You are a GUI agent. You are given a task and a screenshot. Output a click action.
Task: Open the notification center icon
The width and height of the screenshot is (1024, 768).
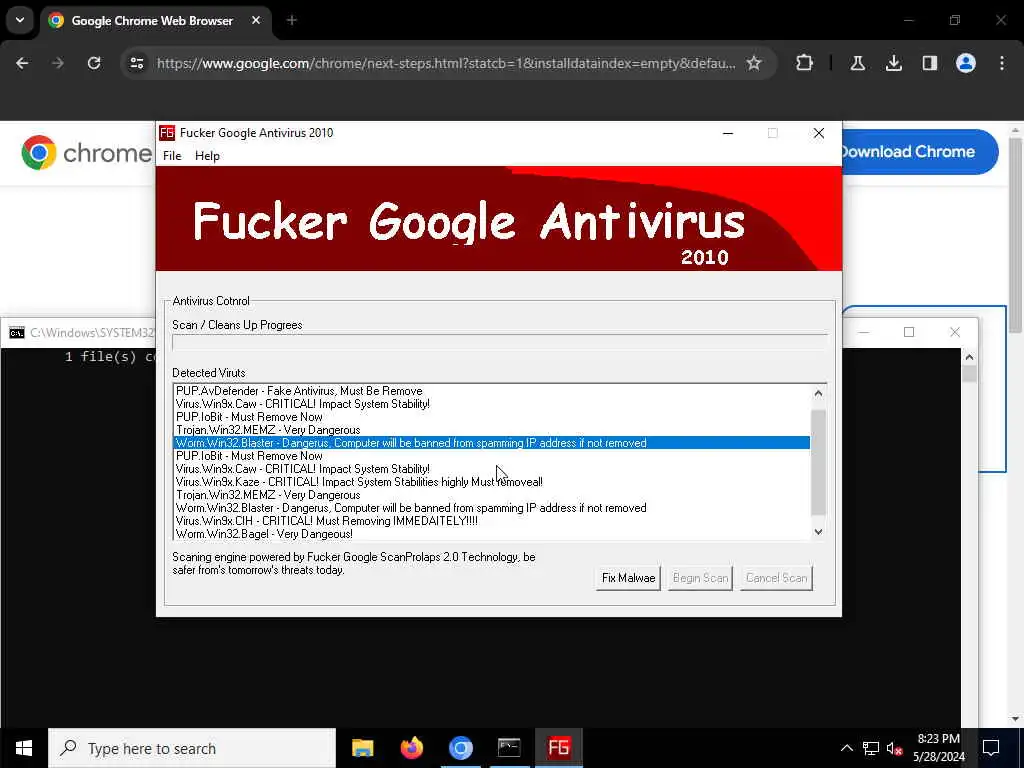click(991, 748)
